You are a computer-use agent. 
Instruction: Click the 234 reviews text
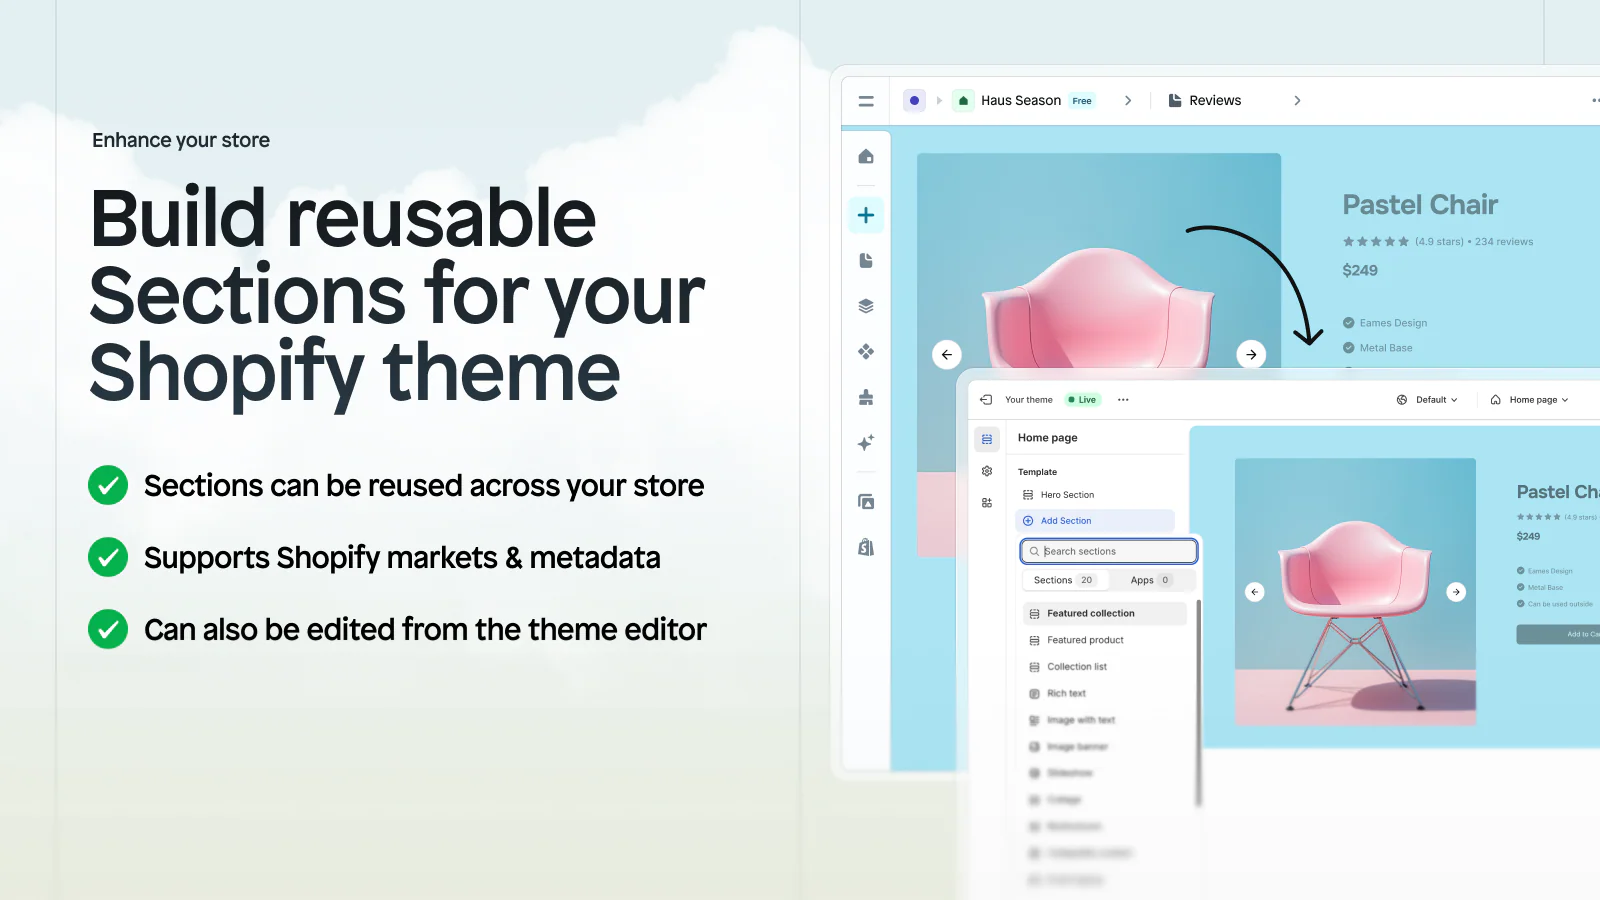coord(1504,242)
